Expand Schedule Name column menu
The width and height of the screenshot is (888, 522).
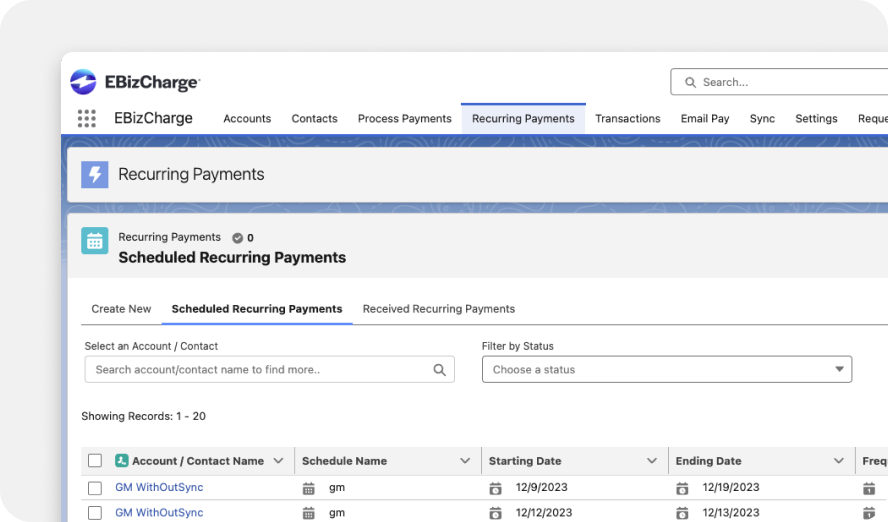465,461
